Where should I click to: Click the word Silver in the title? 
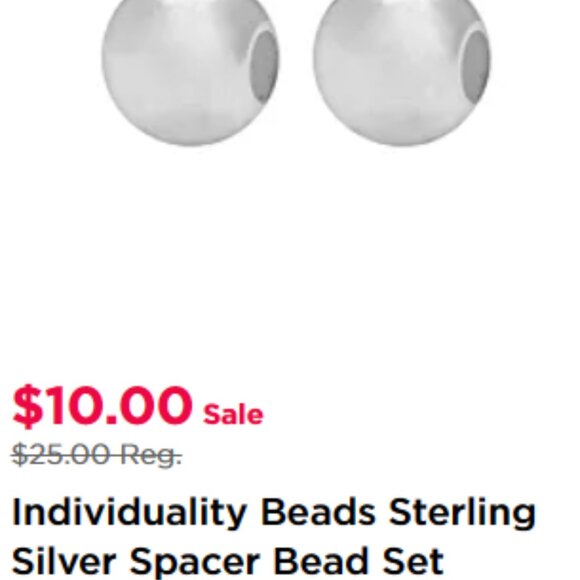point(64,562)
